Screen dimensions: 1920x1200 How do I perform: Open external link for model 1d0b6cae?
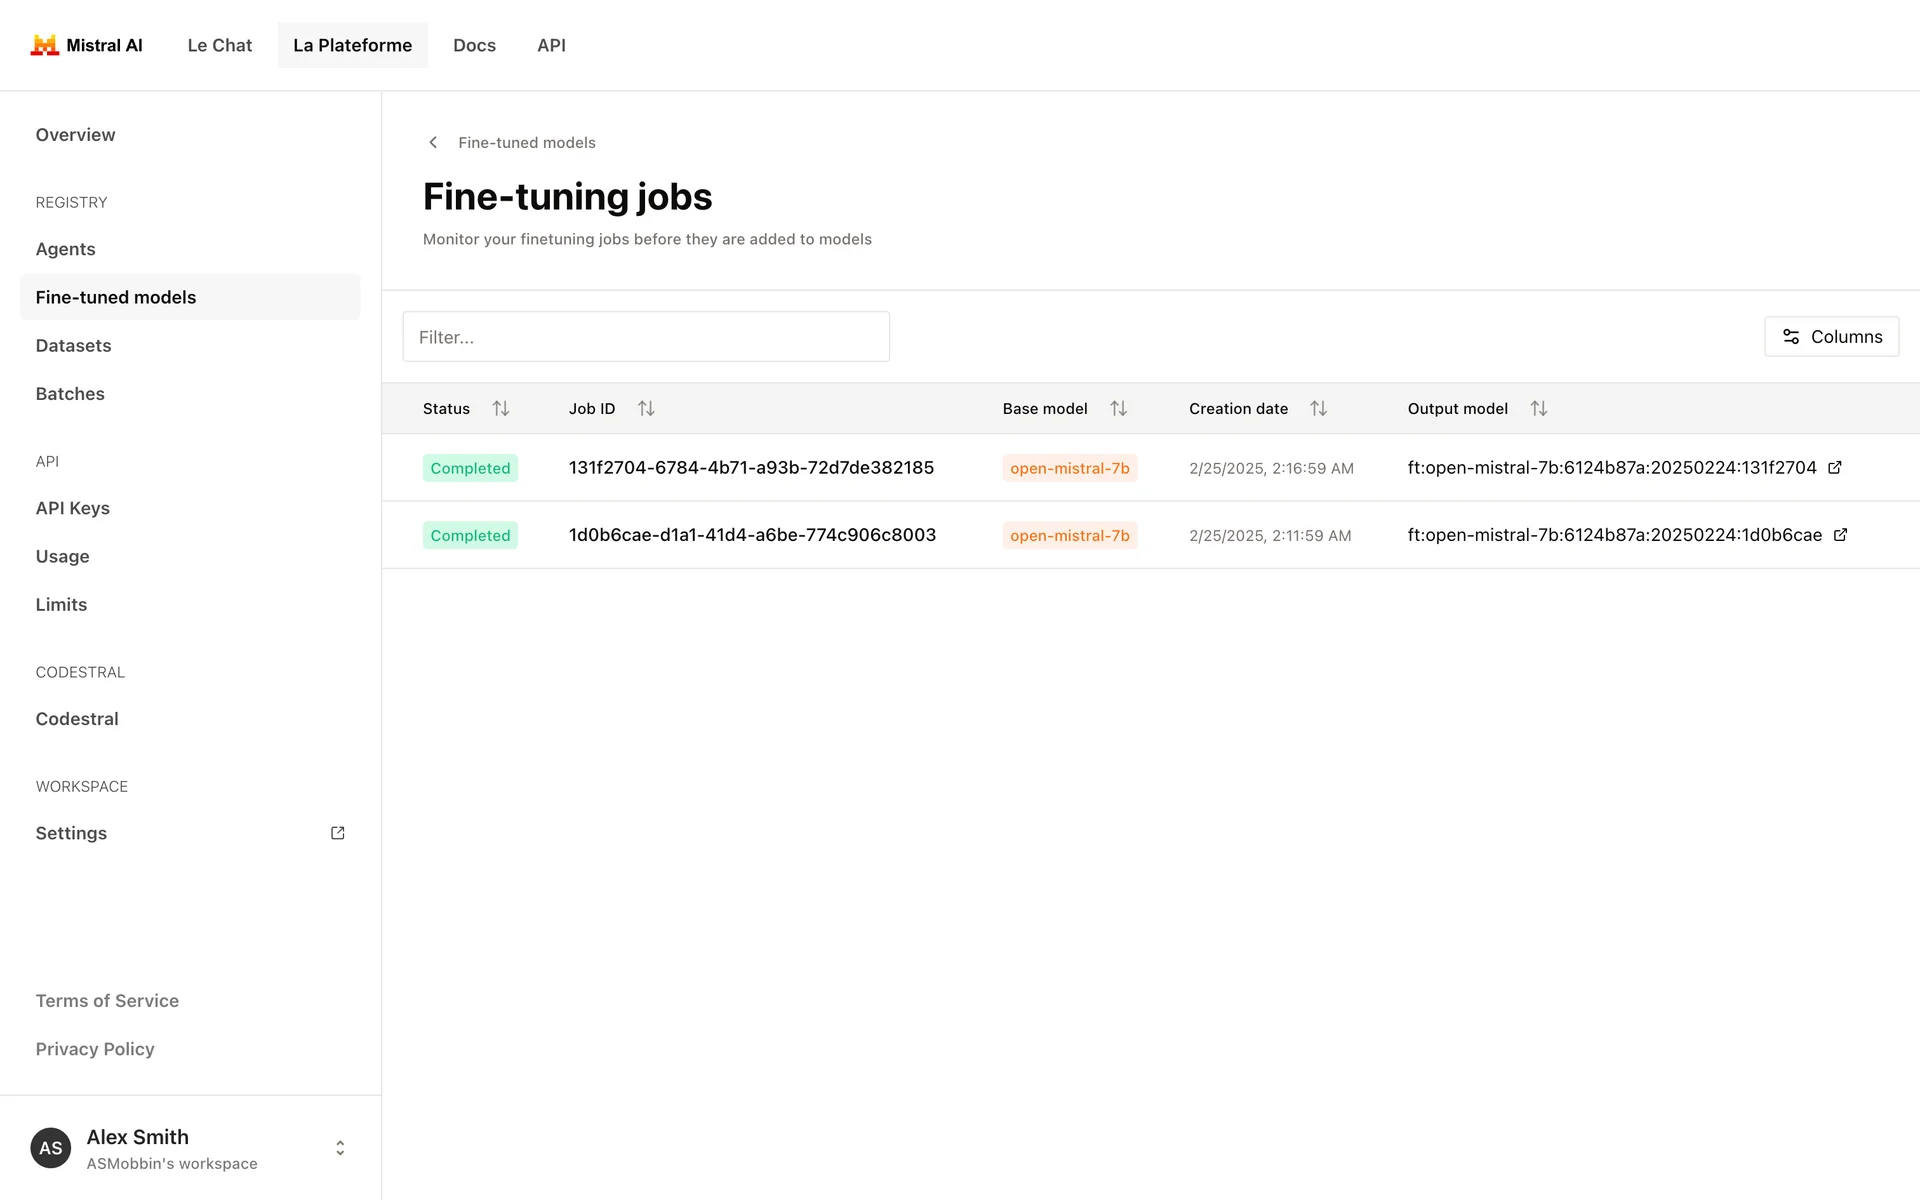1840,535
